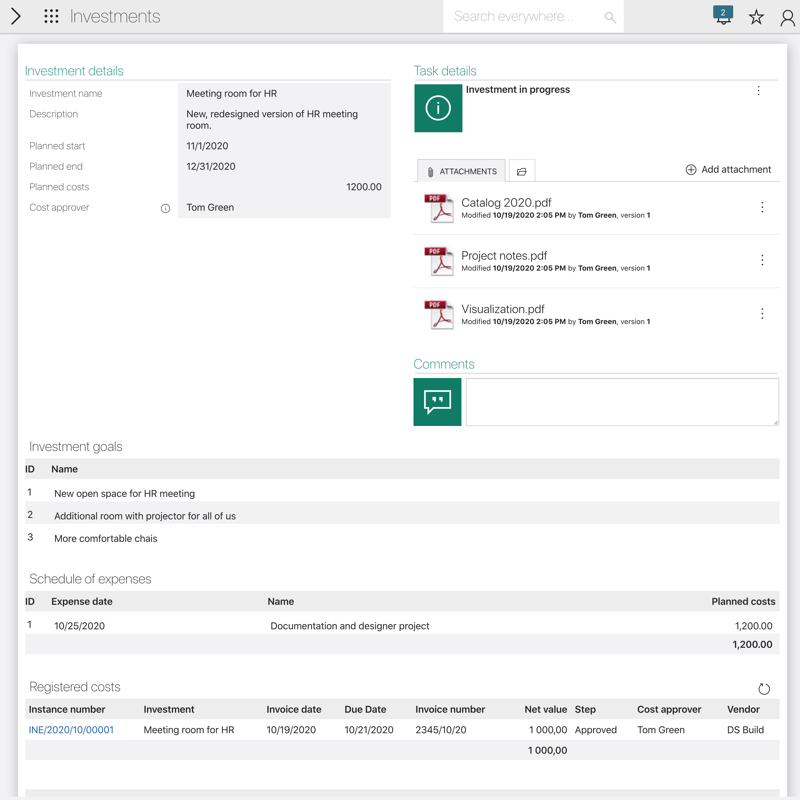Open Project notes.pdf options menu
The height and width of the screenshot is (800, 800).
coord(762,260)
